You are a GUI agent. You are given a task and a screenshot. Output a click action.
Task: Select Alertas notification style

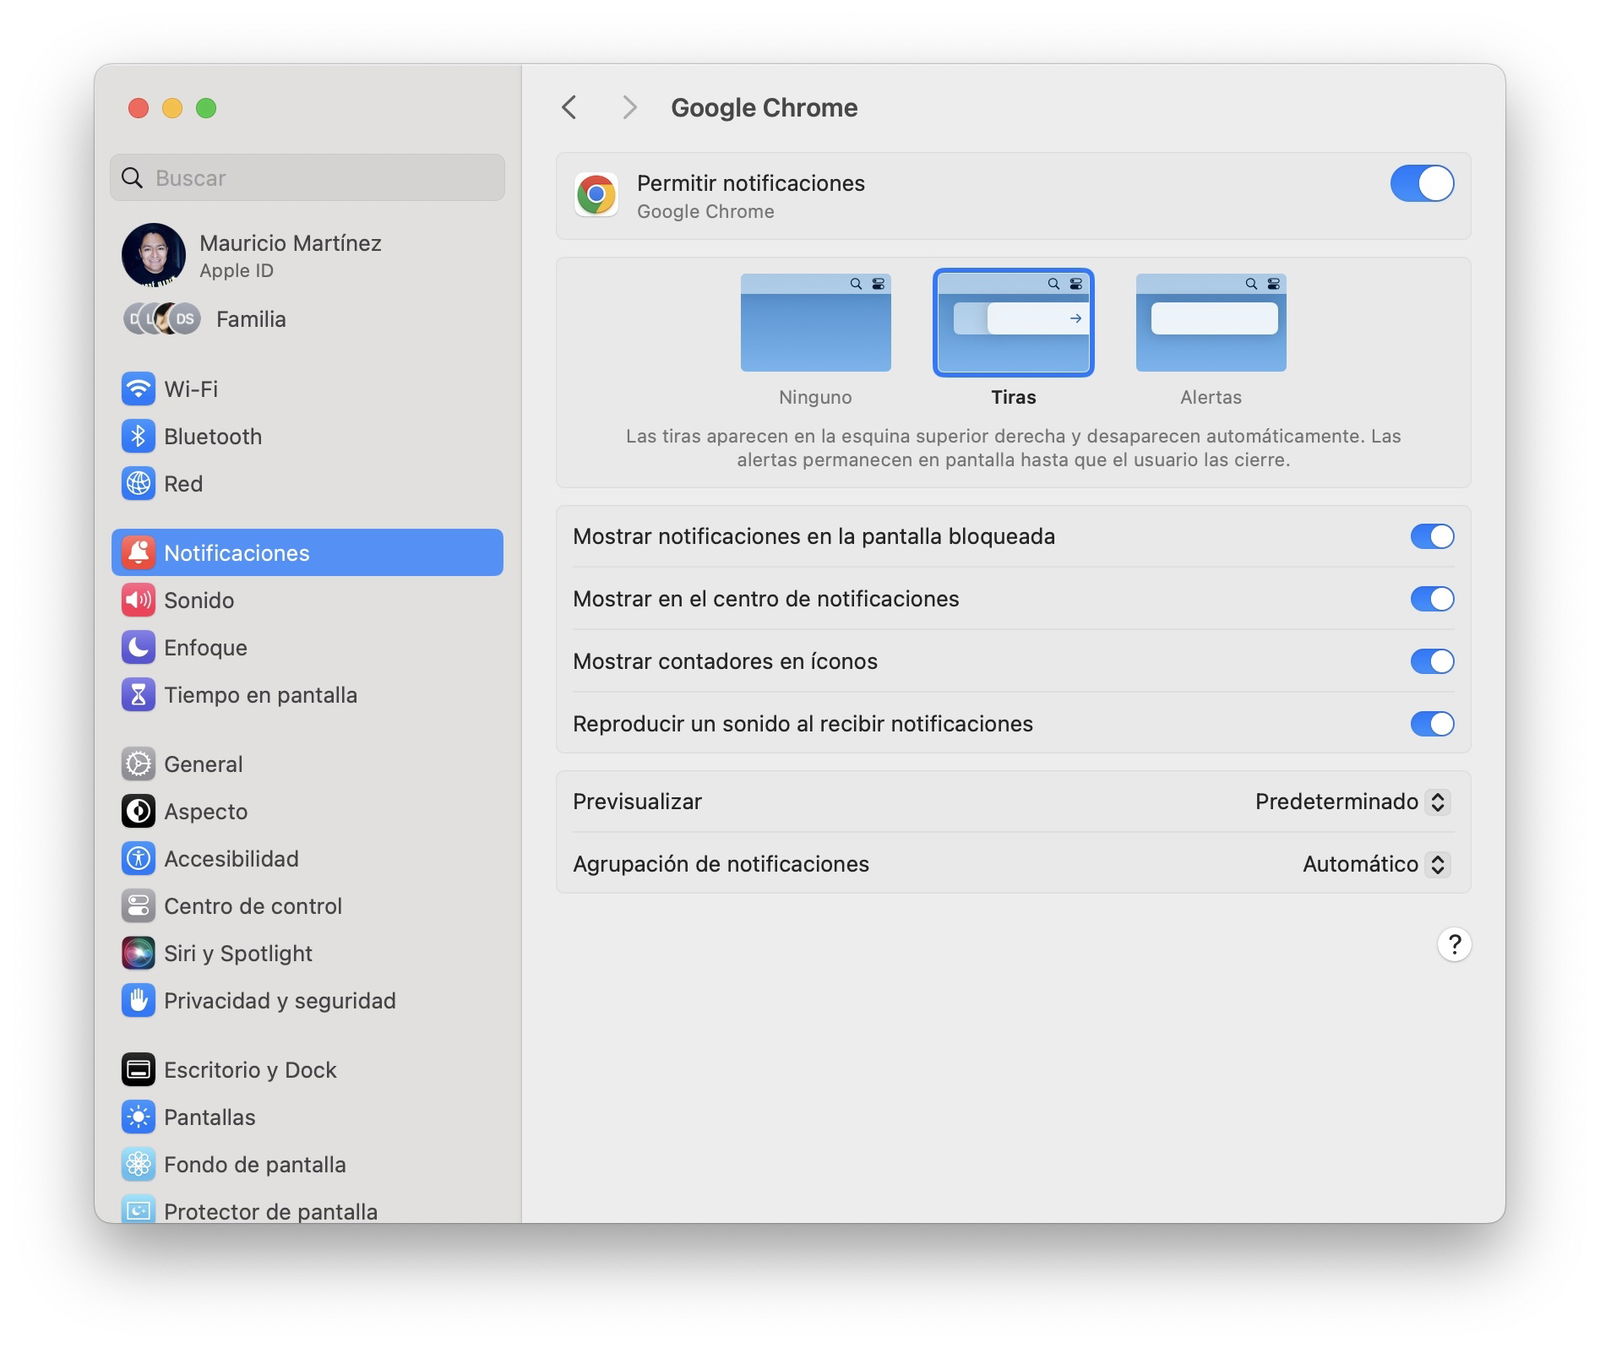coord(1211,323)
